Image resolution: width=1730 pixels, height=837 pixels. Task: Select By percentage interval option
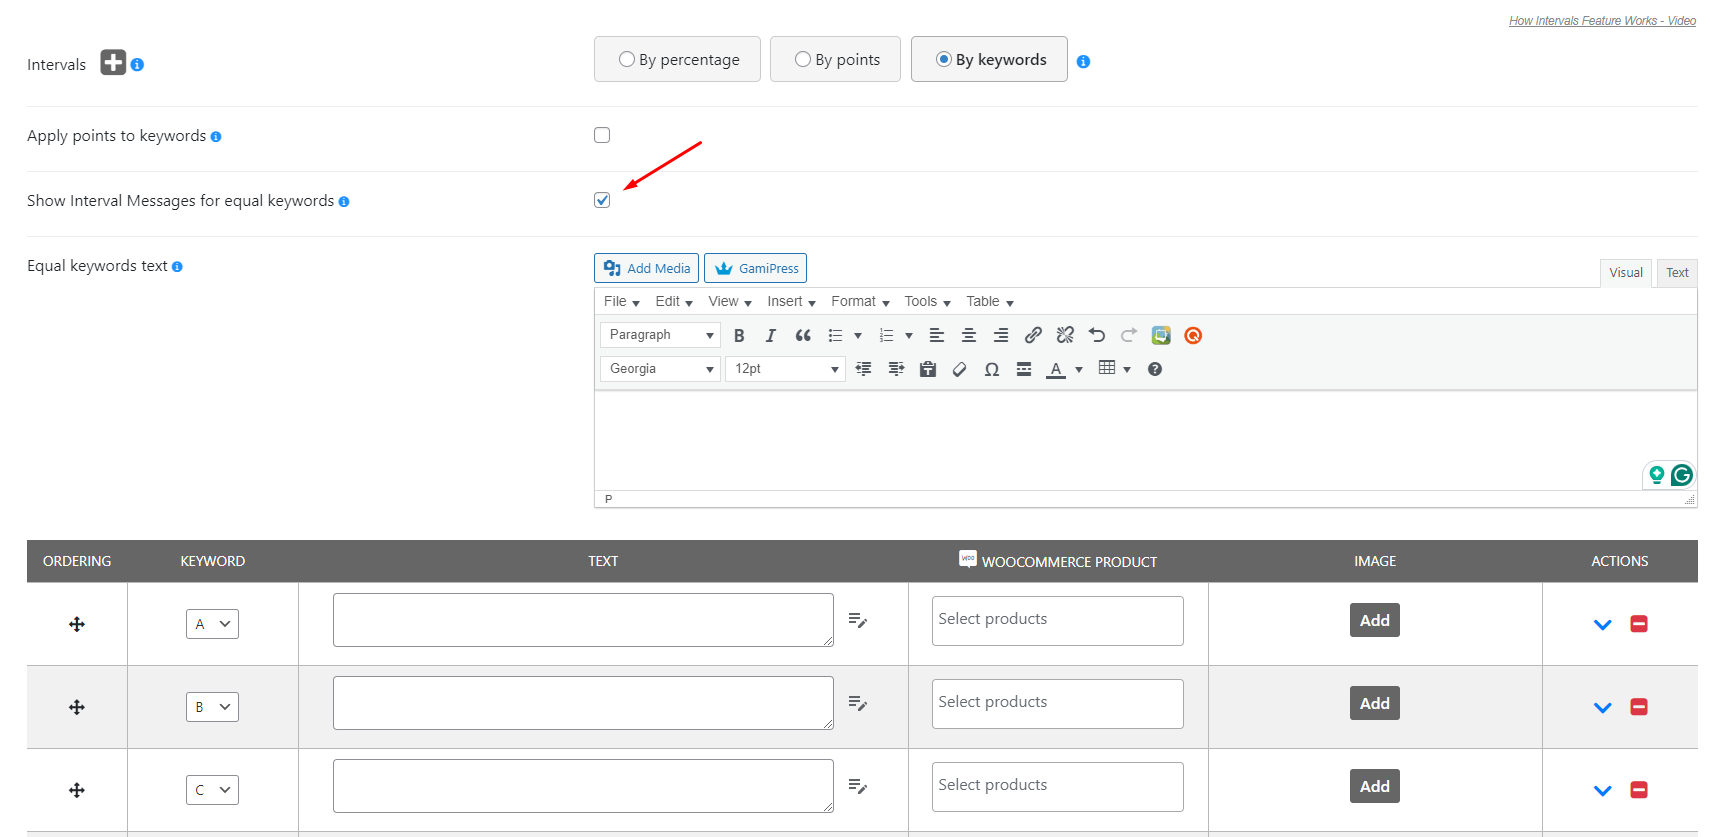click(678, 59)
